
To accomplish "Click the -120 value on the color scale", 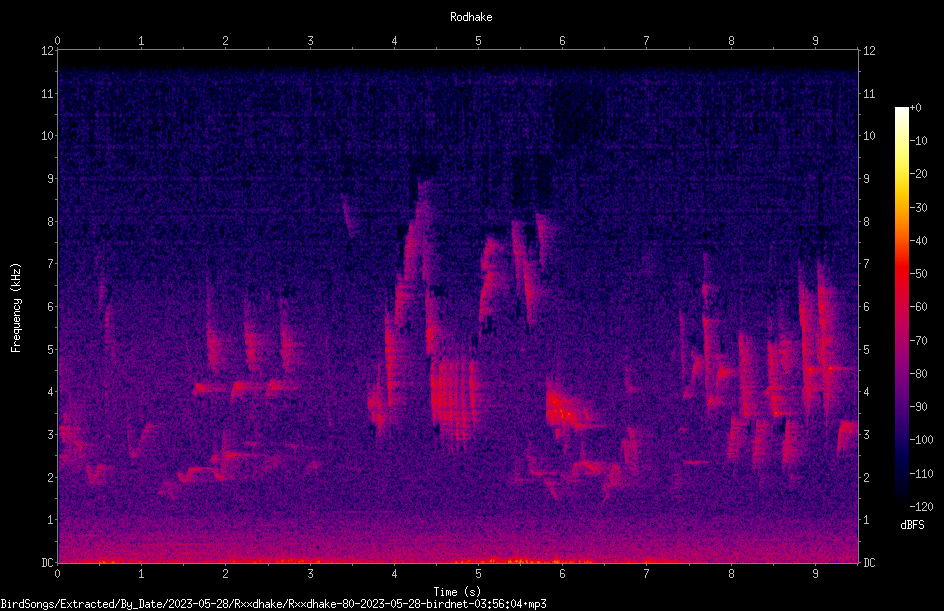I will 921,507.
